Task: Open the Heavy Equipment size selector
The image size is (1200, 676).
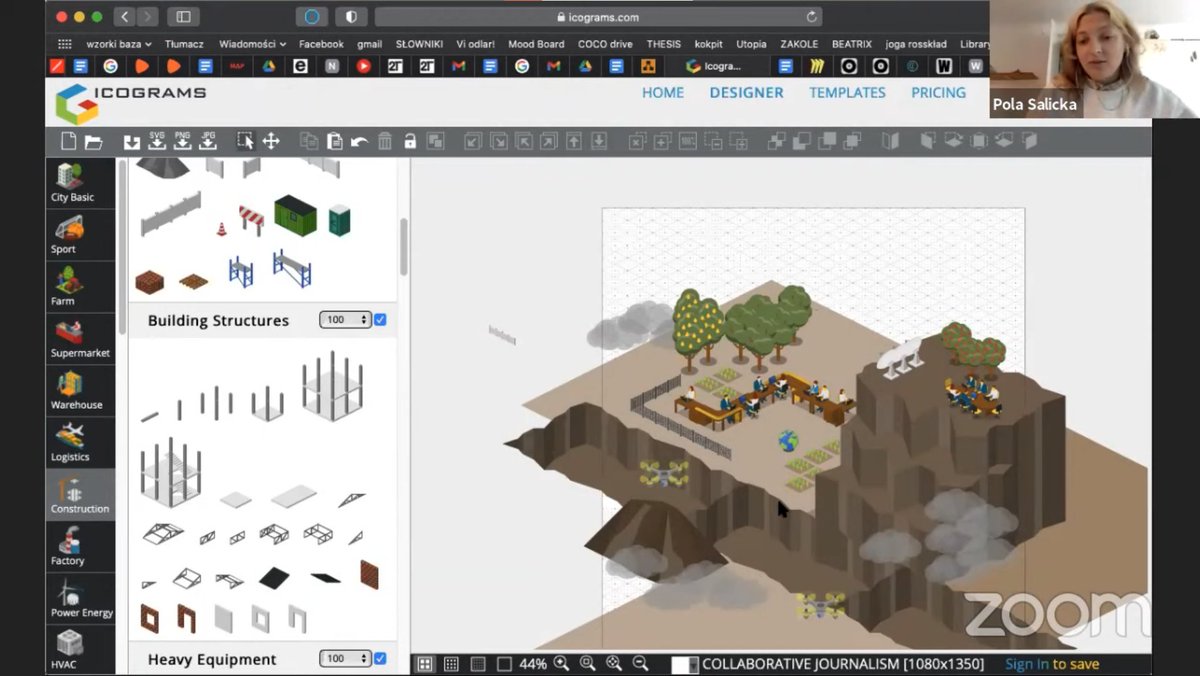Action: (345, 658)
